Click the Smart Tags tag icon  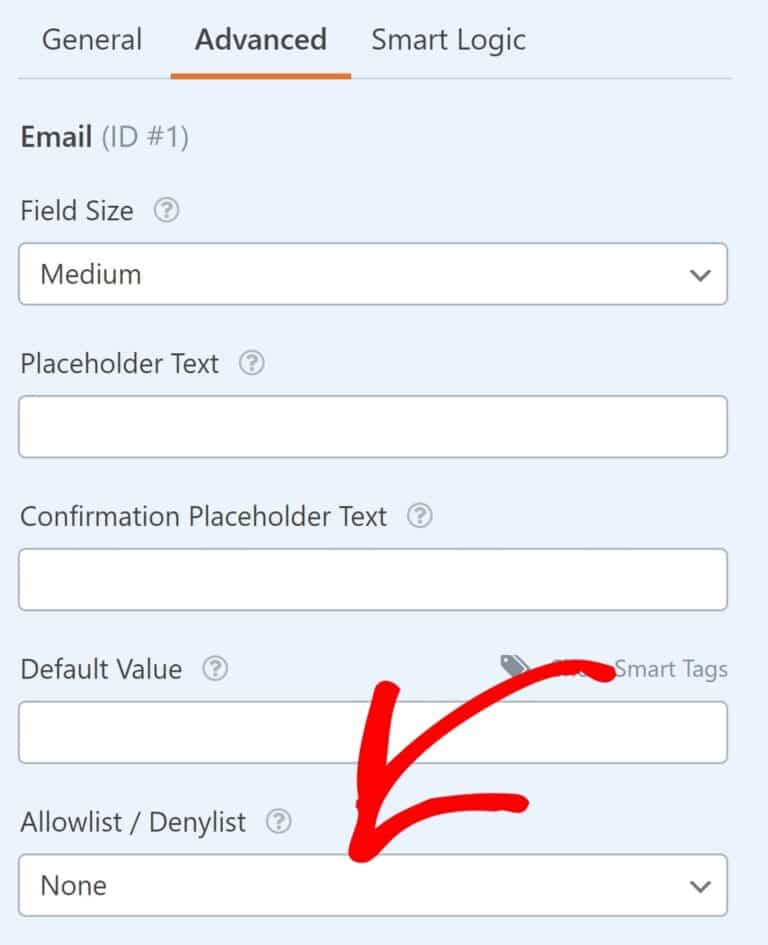tap(515, 664)
